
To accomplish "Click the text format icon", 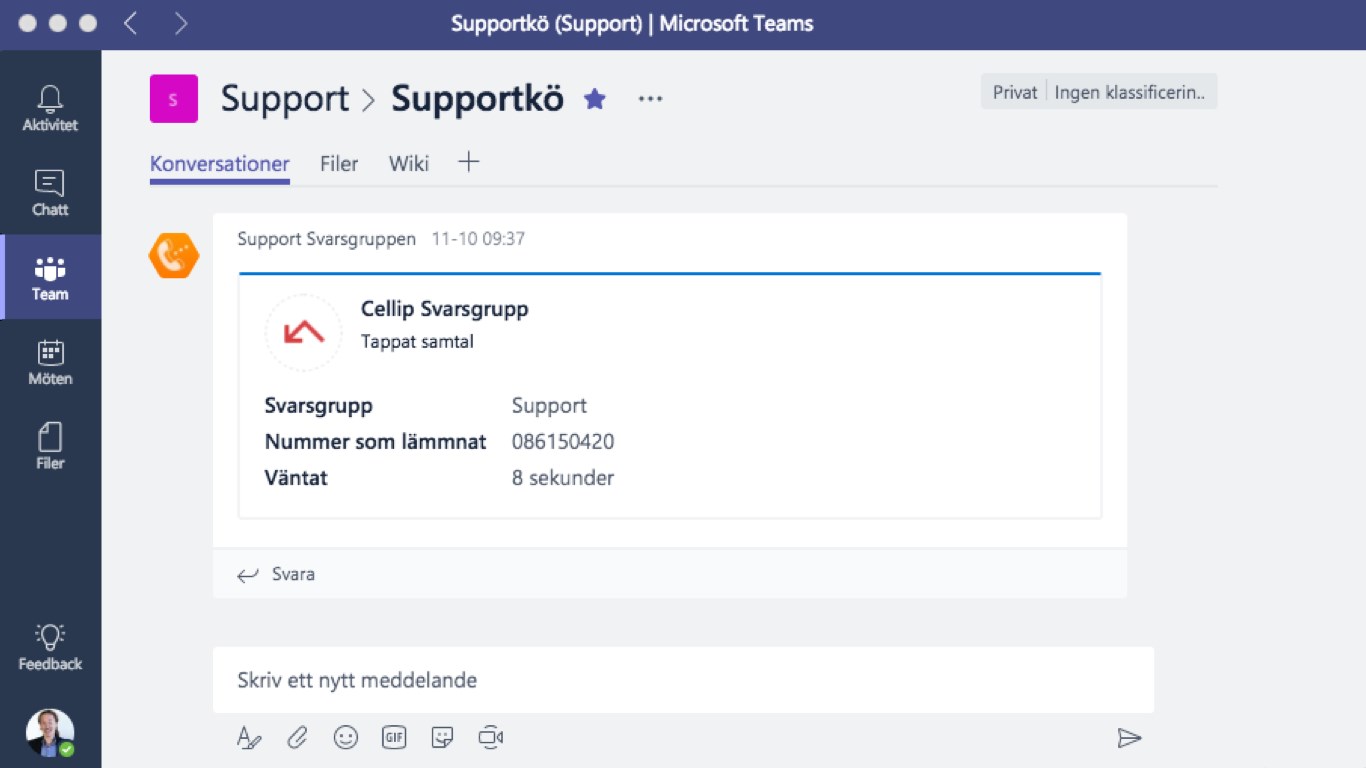I will click(x=249, y=738).
